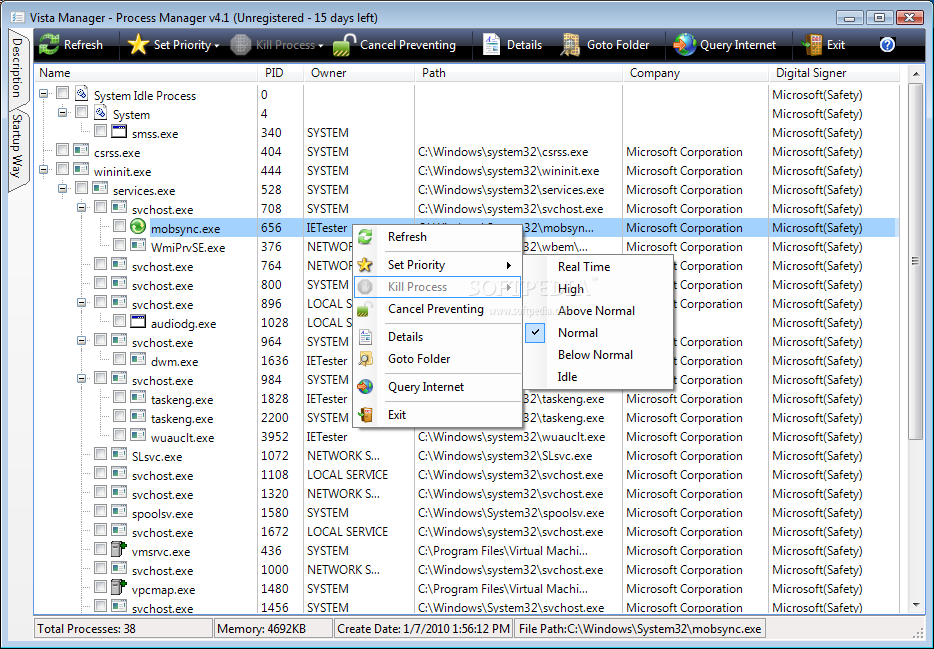Click the audiodg.exe window icon

tap(138, 322)
